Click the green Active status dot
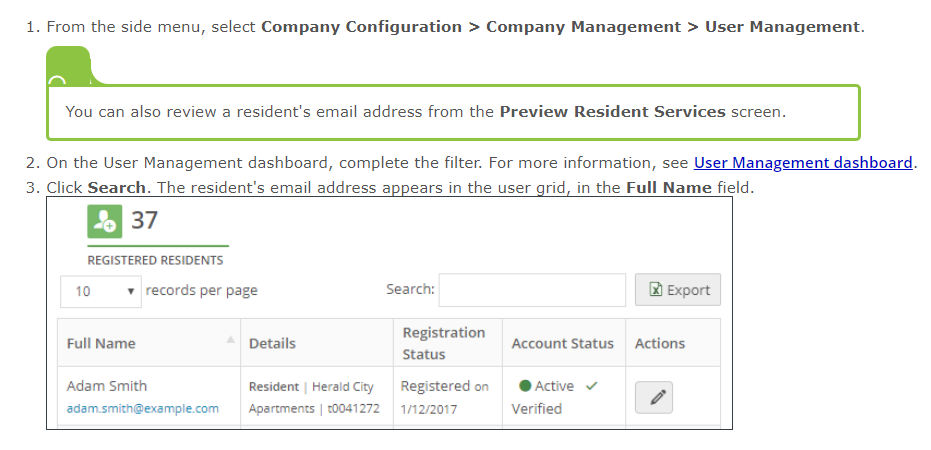 (525, 386)
